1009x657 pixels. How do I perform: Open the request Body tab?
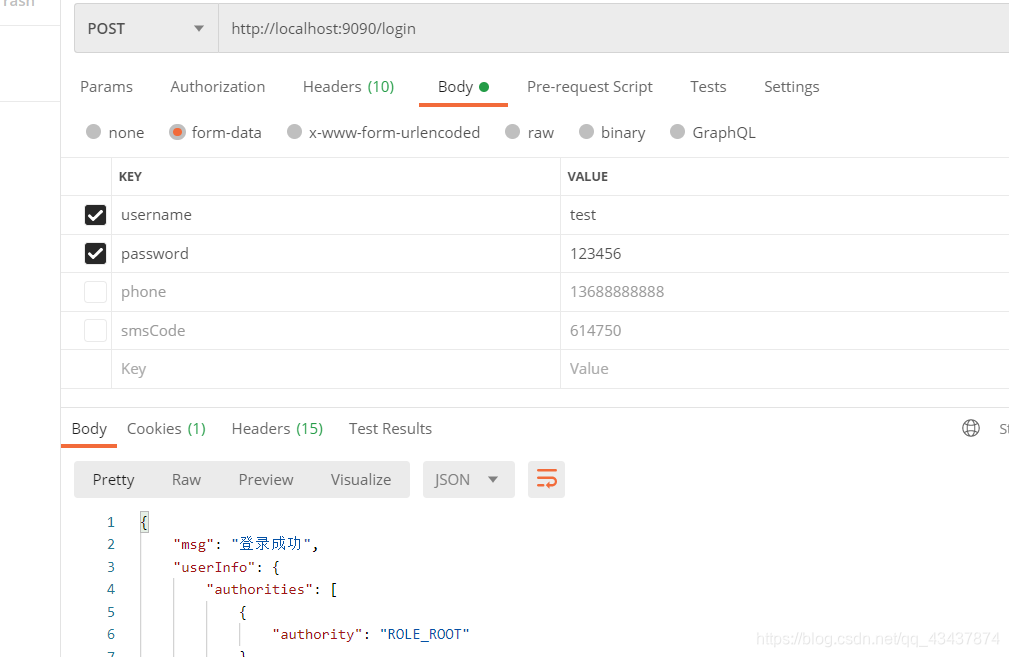[463, 87]
